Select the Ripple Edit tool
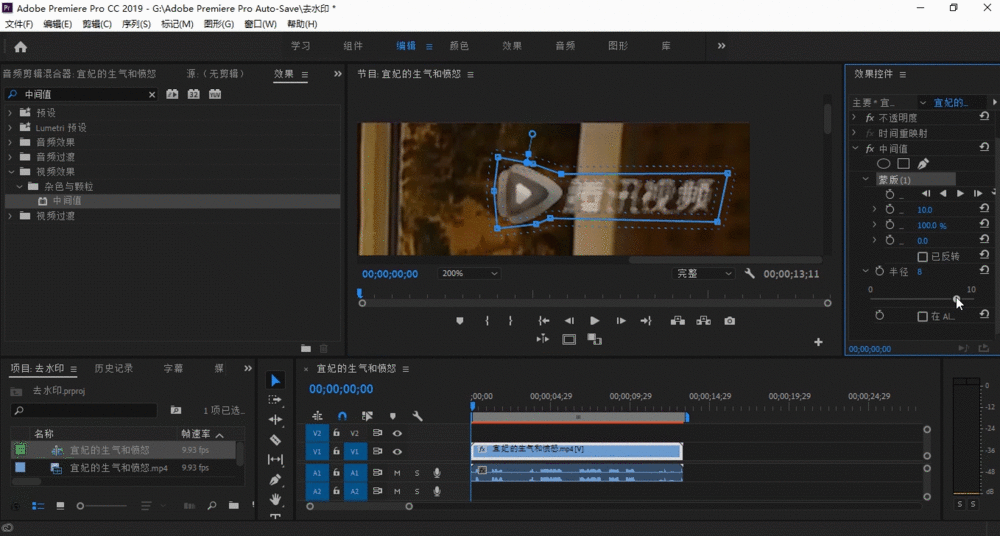This screenshot has height=536, width=1000. pos(275,419)
